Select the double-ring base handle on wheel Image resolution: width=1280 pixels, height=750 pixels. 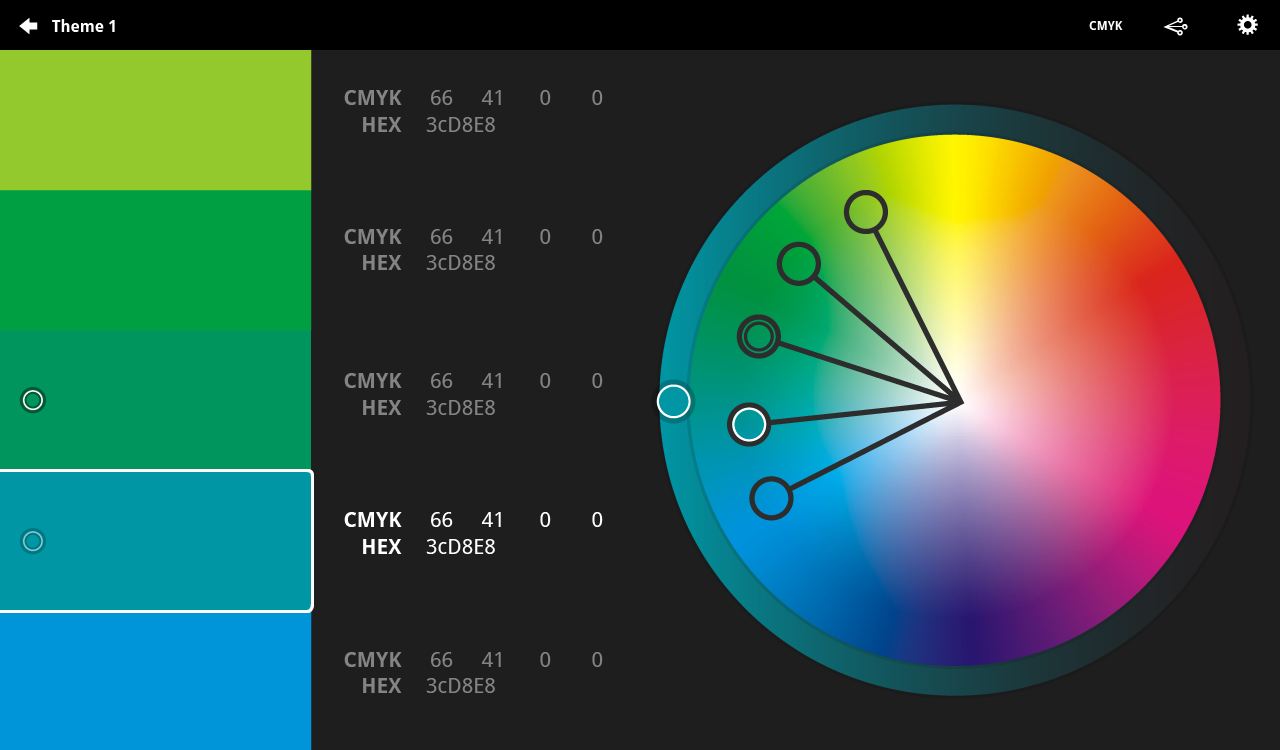pyautogui.click(x=759, y=337)
